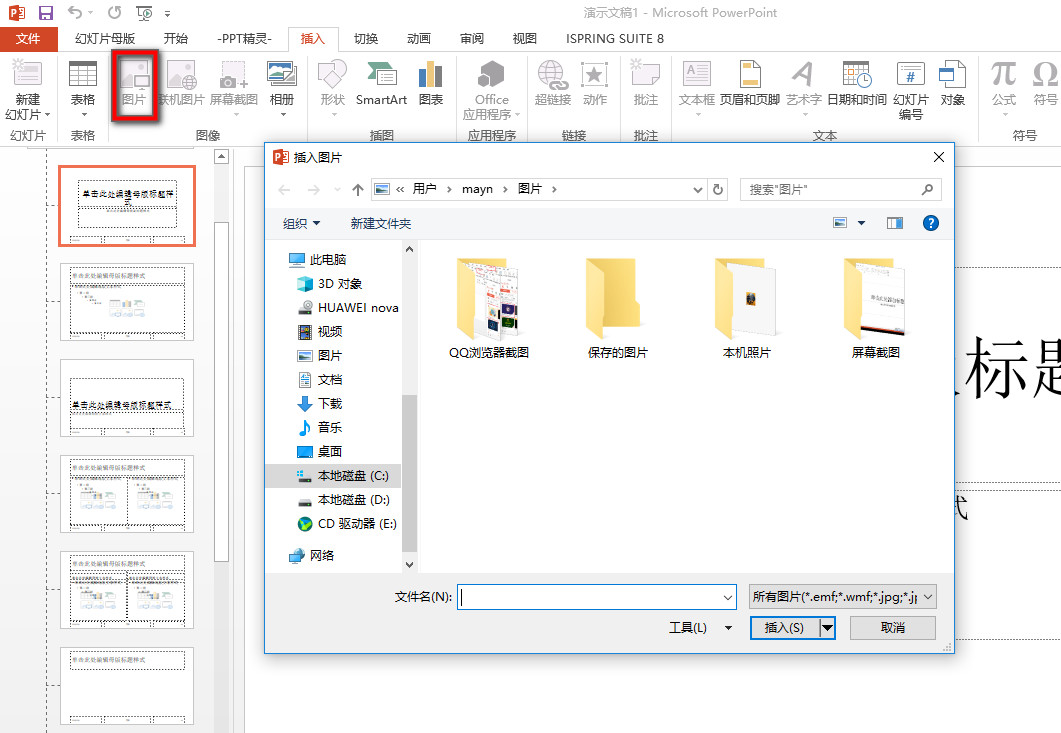
Task: Switch to the Animations (动画) tab
Action: point(419,39)
